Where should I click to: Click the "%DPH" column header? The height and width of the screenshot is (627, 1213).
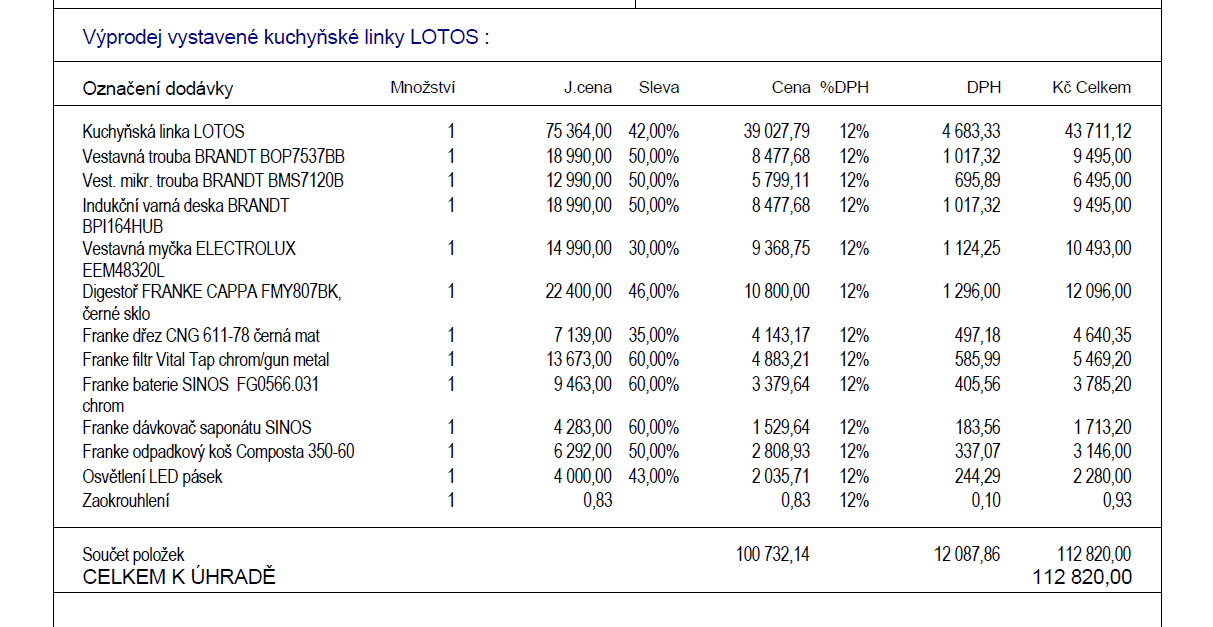click(844, 88)
